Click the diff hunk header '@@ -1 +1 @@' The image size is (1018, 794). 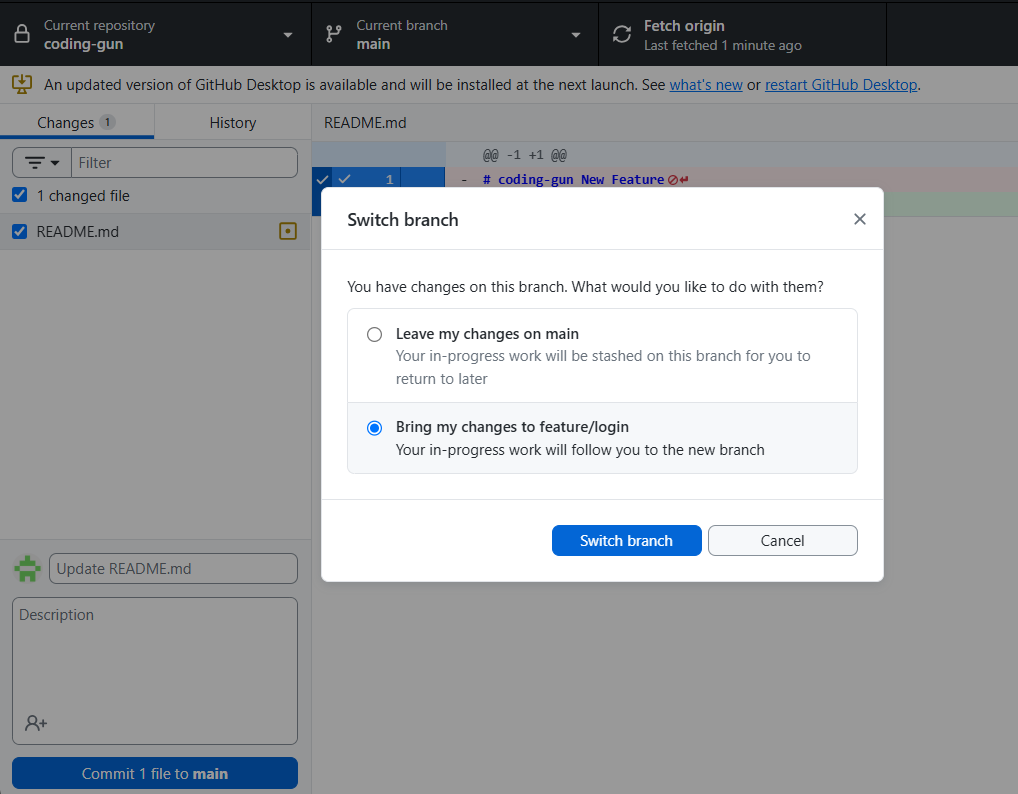click(x=525, y=155)
